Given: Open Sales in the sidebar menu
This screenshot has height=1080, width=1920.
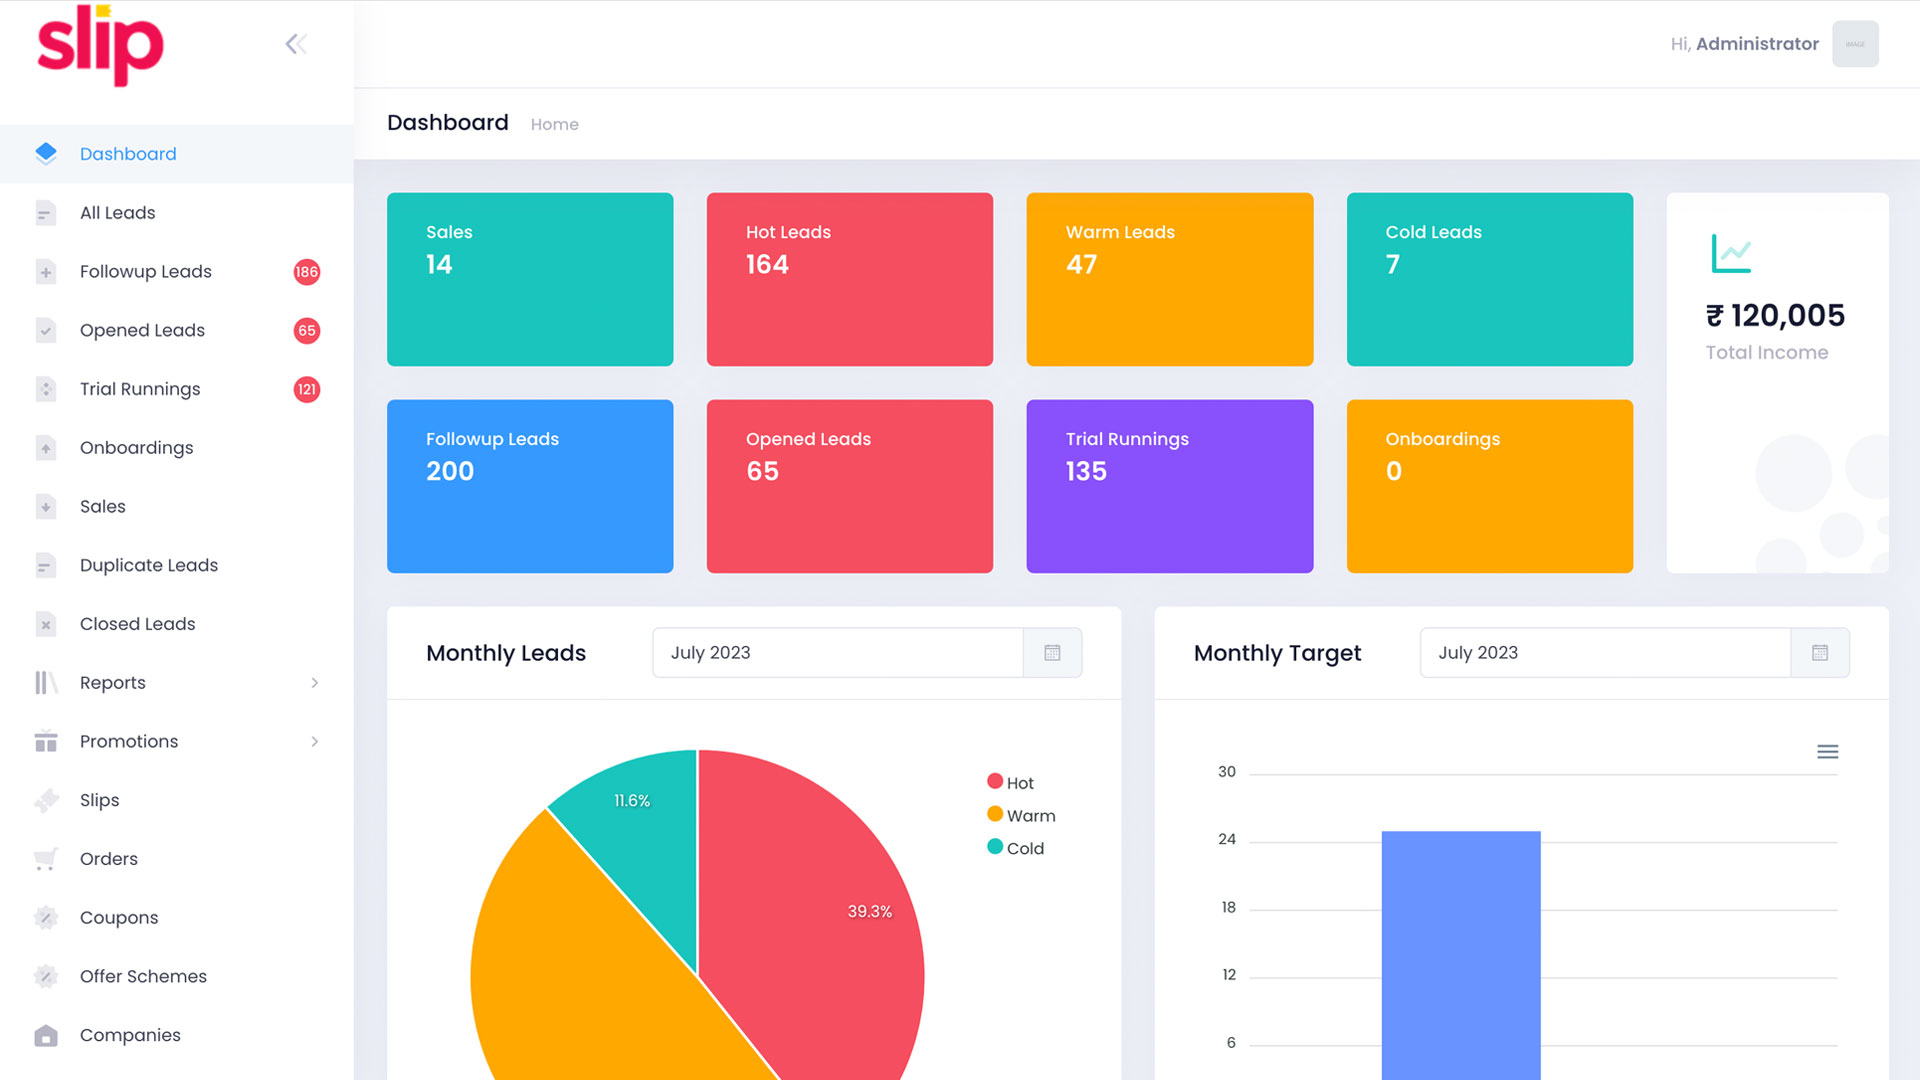Looking at the screenshot, I should 177,507.
